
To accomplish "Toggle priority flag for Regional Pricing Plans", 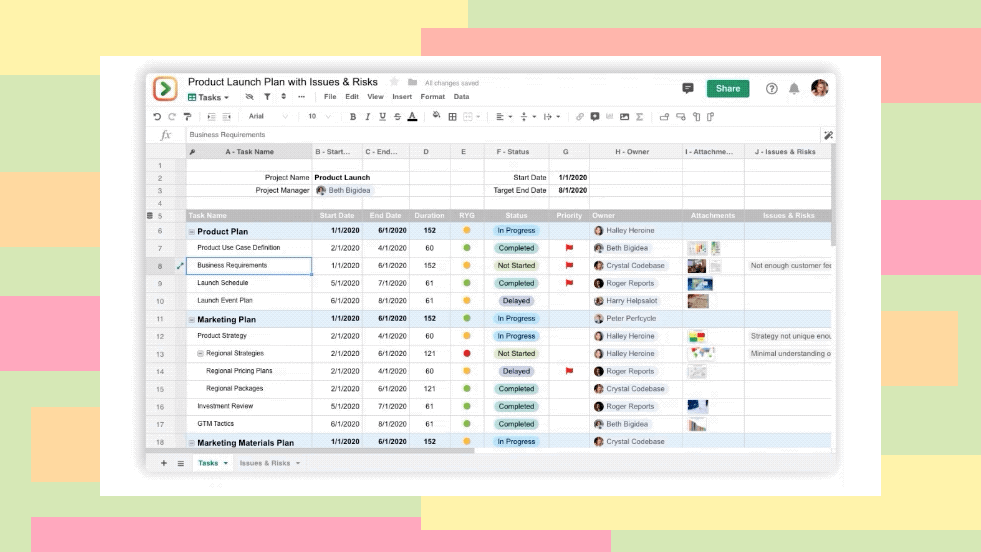I will (x=569, y=371).
